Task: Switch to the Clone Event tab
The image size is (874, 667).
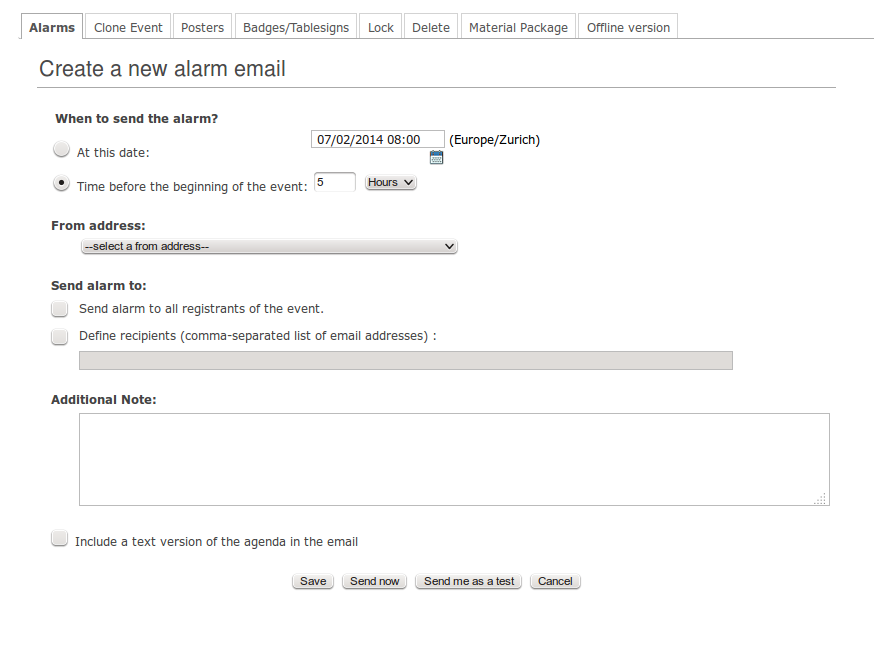Action: click(x=128, y=27)
